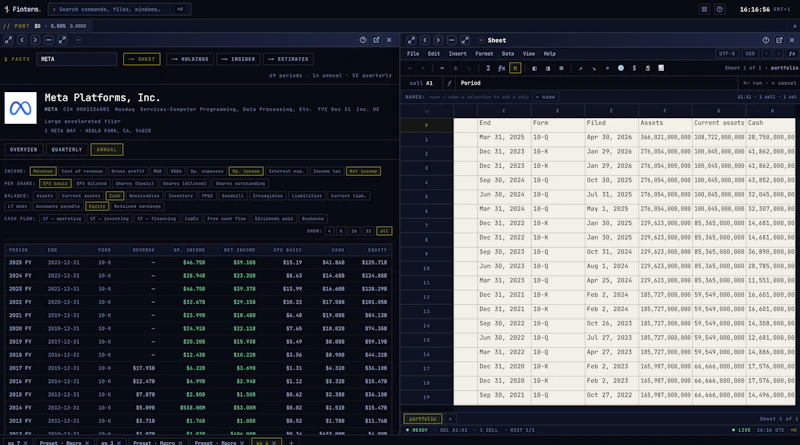The image size is (800, 445).
Task: Open the fx function inserter in Sheet toolbar
Action: [x=502, y=68]
